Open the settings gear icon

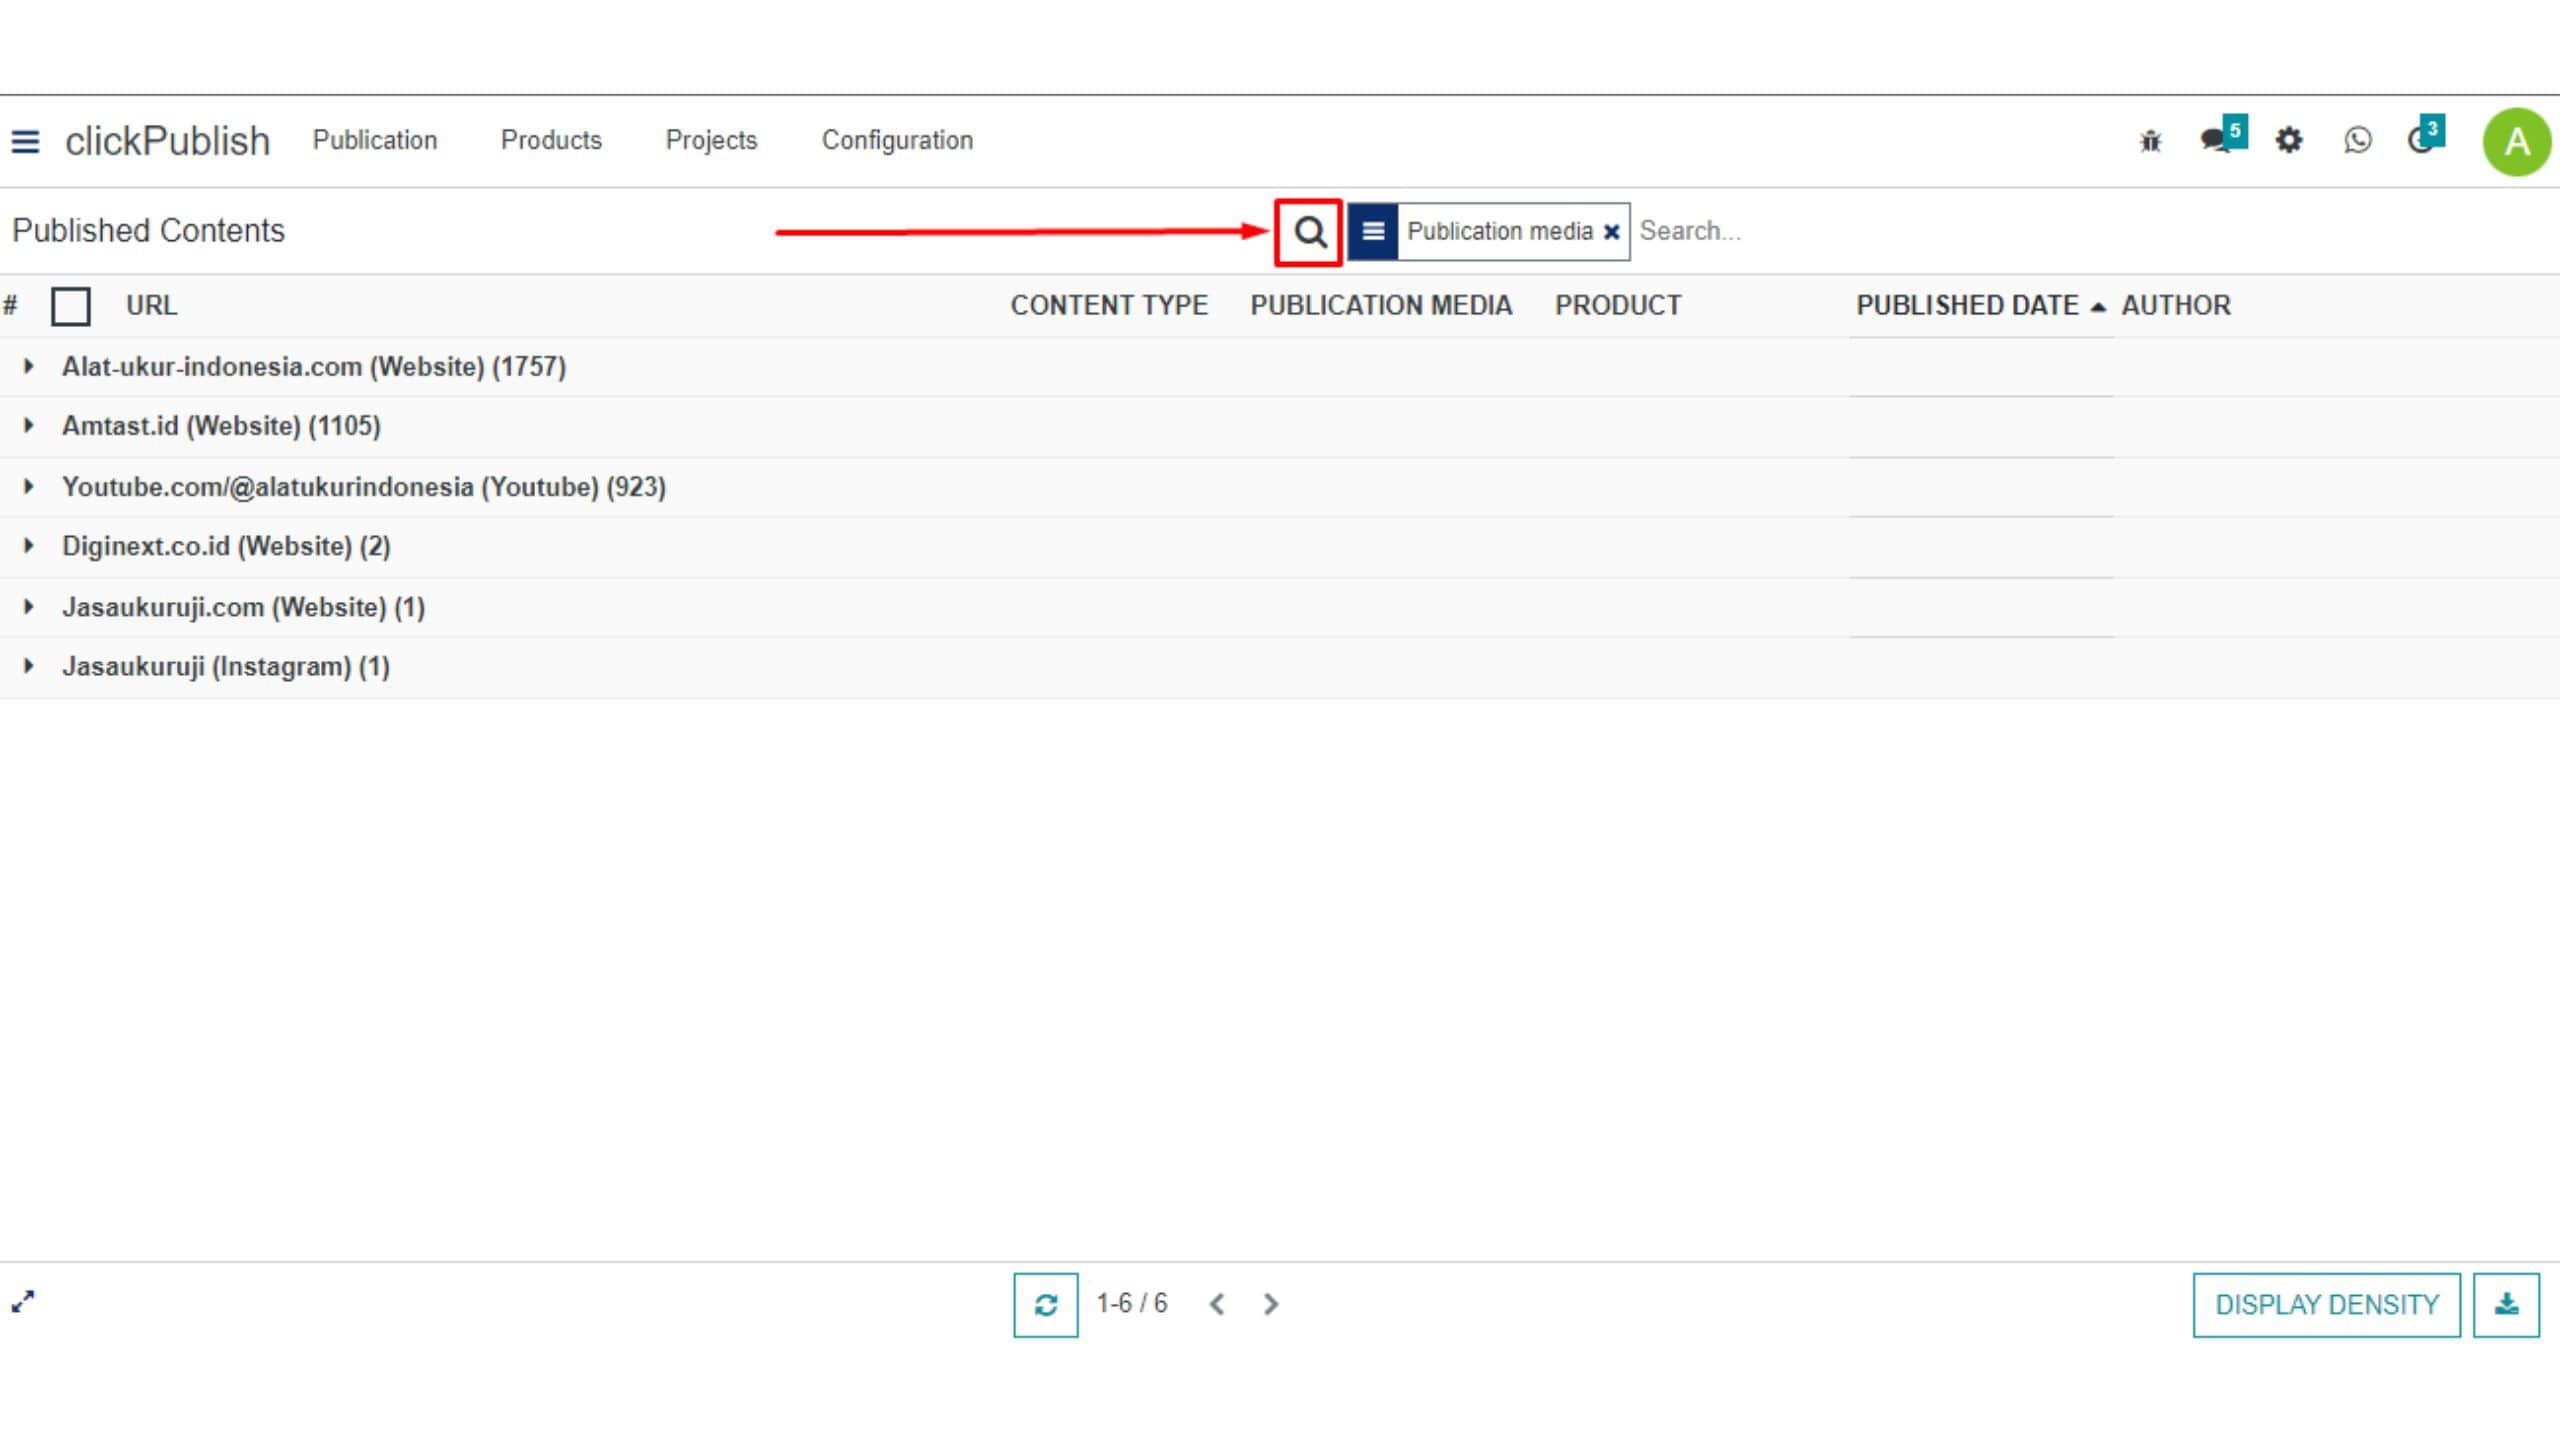tap(2289, 140)
